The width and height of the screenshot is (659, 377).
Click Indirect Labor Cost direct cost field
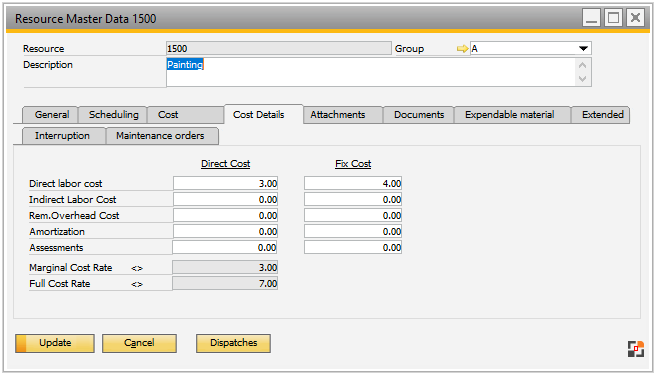coord(225,200)
